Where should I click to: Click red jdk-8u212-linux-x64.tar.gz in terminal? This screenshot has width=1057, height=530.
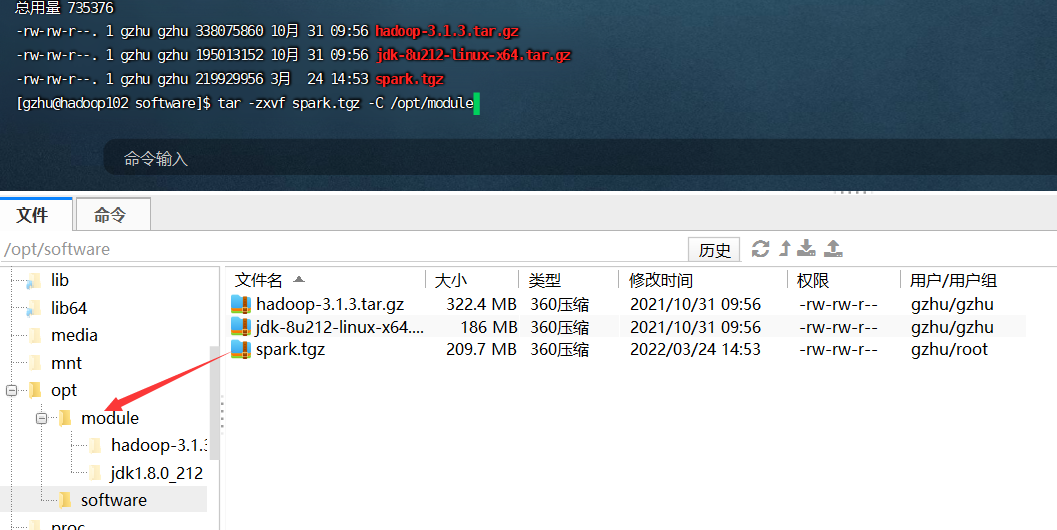(x=474, y=55)
